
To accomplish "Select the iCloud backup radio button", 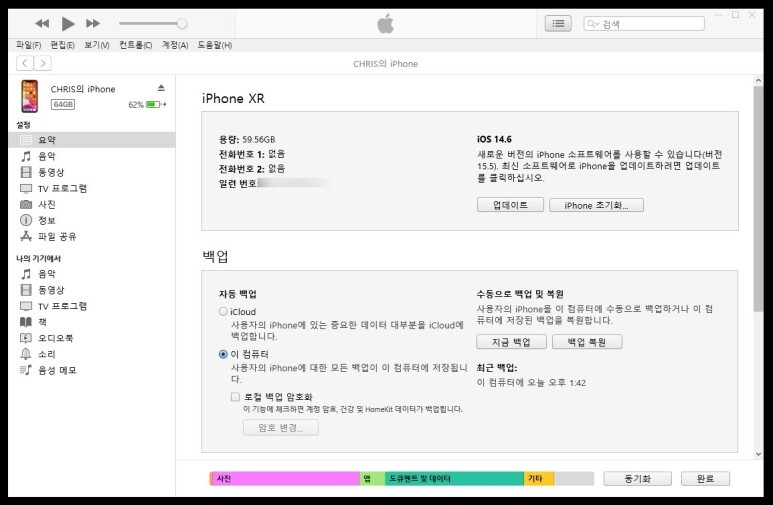I will click(x=223, y=312).
